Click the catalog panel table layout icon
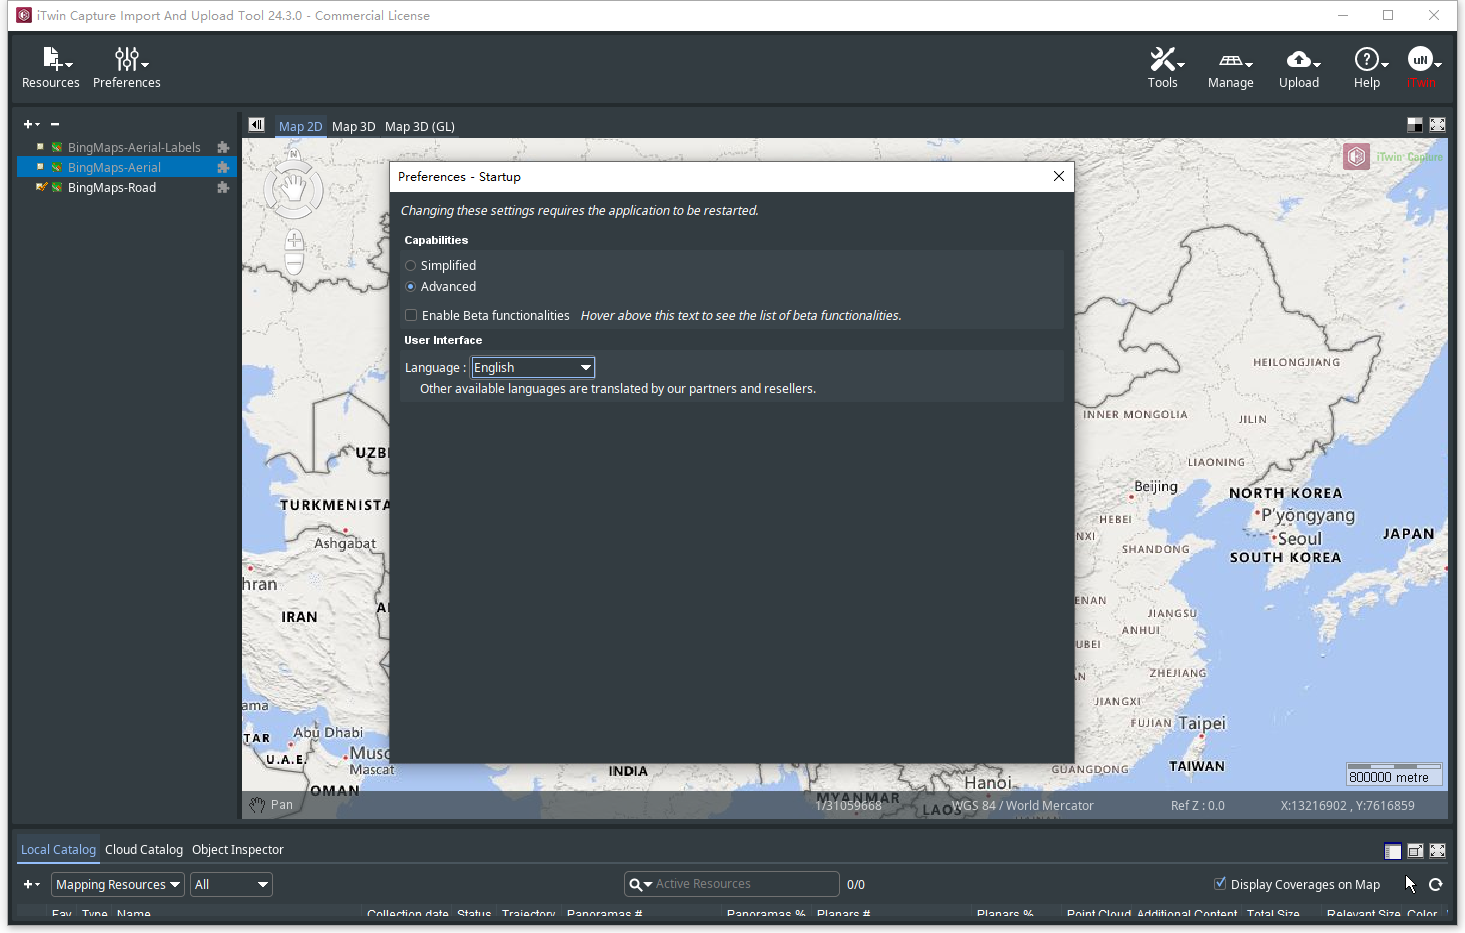The width and height of the screenshot is (1465, 933). (x=1393, y=851)
